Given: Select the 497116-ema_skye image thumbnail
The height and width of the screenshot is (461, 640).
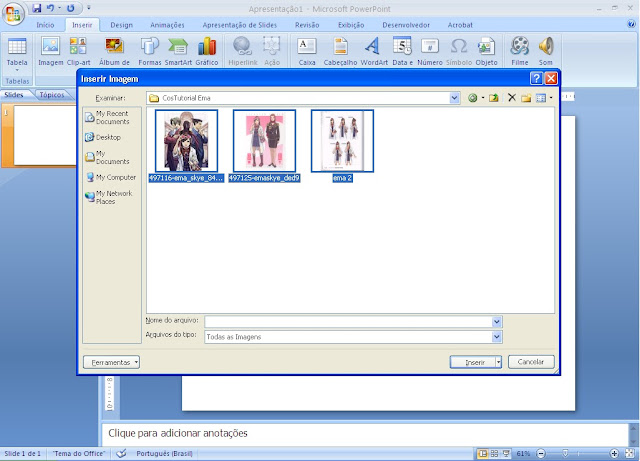Looking at the screenshot, I should [x=186, y=141].
